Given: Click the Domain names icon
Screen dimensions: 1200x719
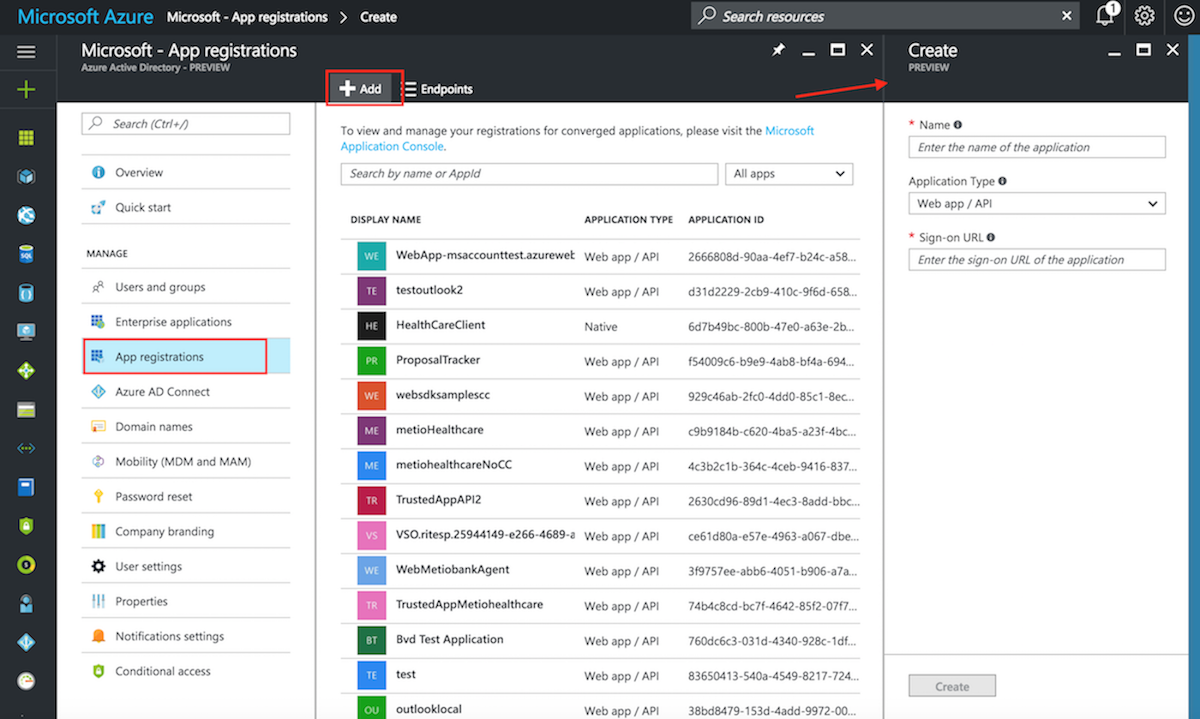Looking at the screenshot, I should click(x=98, y=426).
